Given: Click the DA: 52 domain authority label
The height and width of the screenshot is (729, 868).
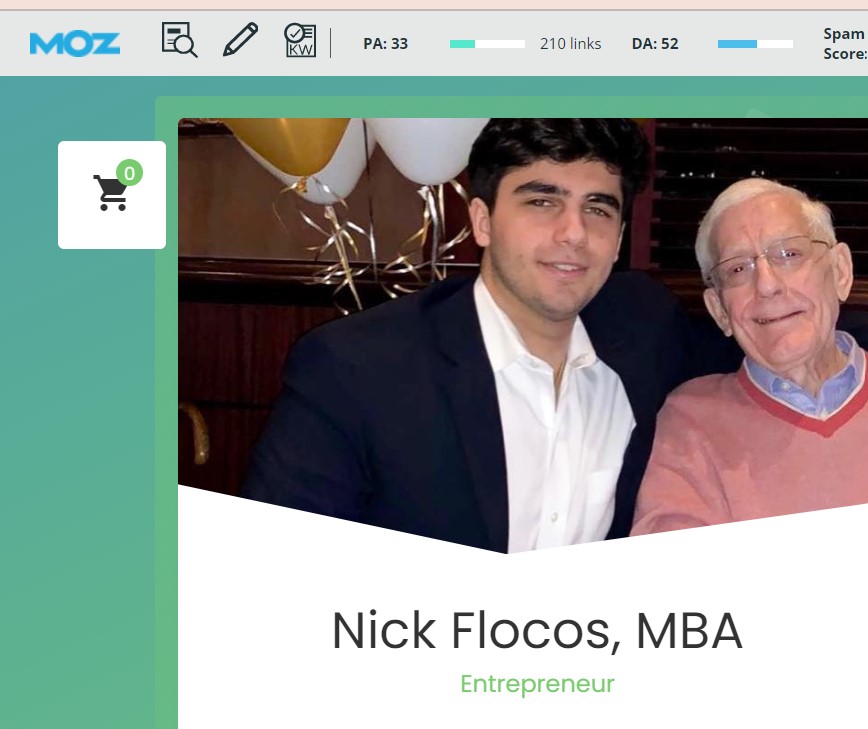Looking at the screenshot, I should (x=655, y=44).
